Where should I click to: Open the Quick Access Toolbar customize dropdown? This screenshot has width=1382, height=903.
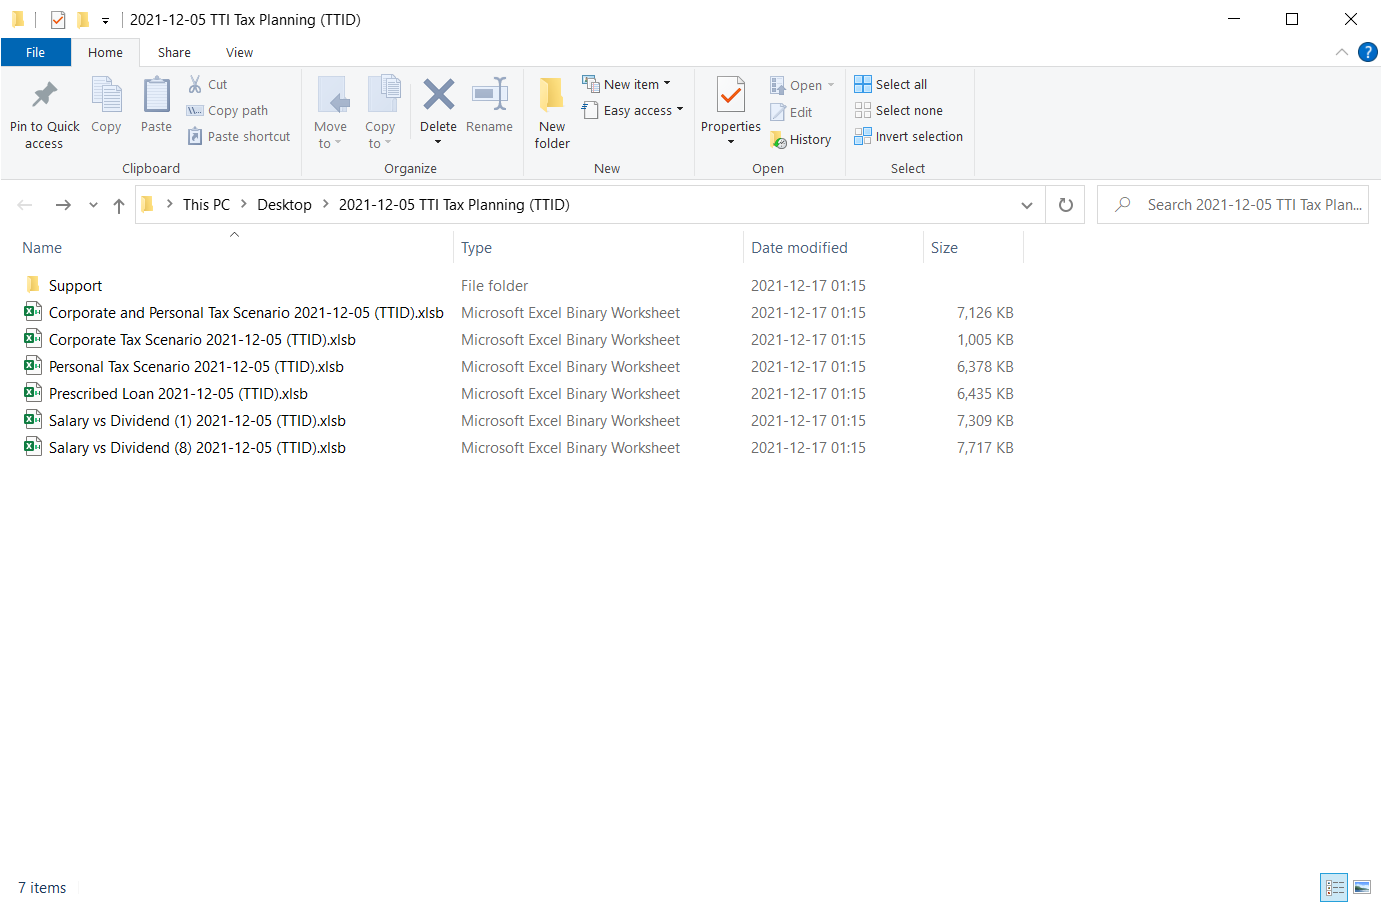(105, 20)
